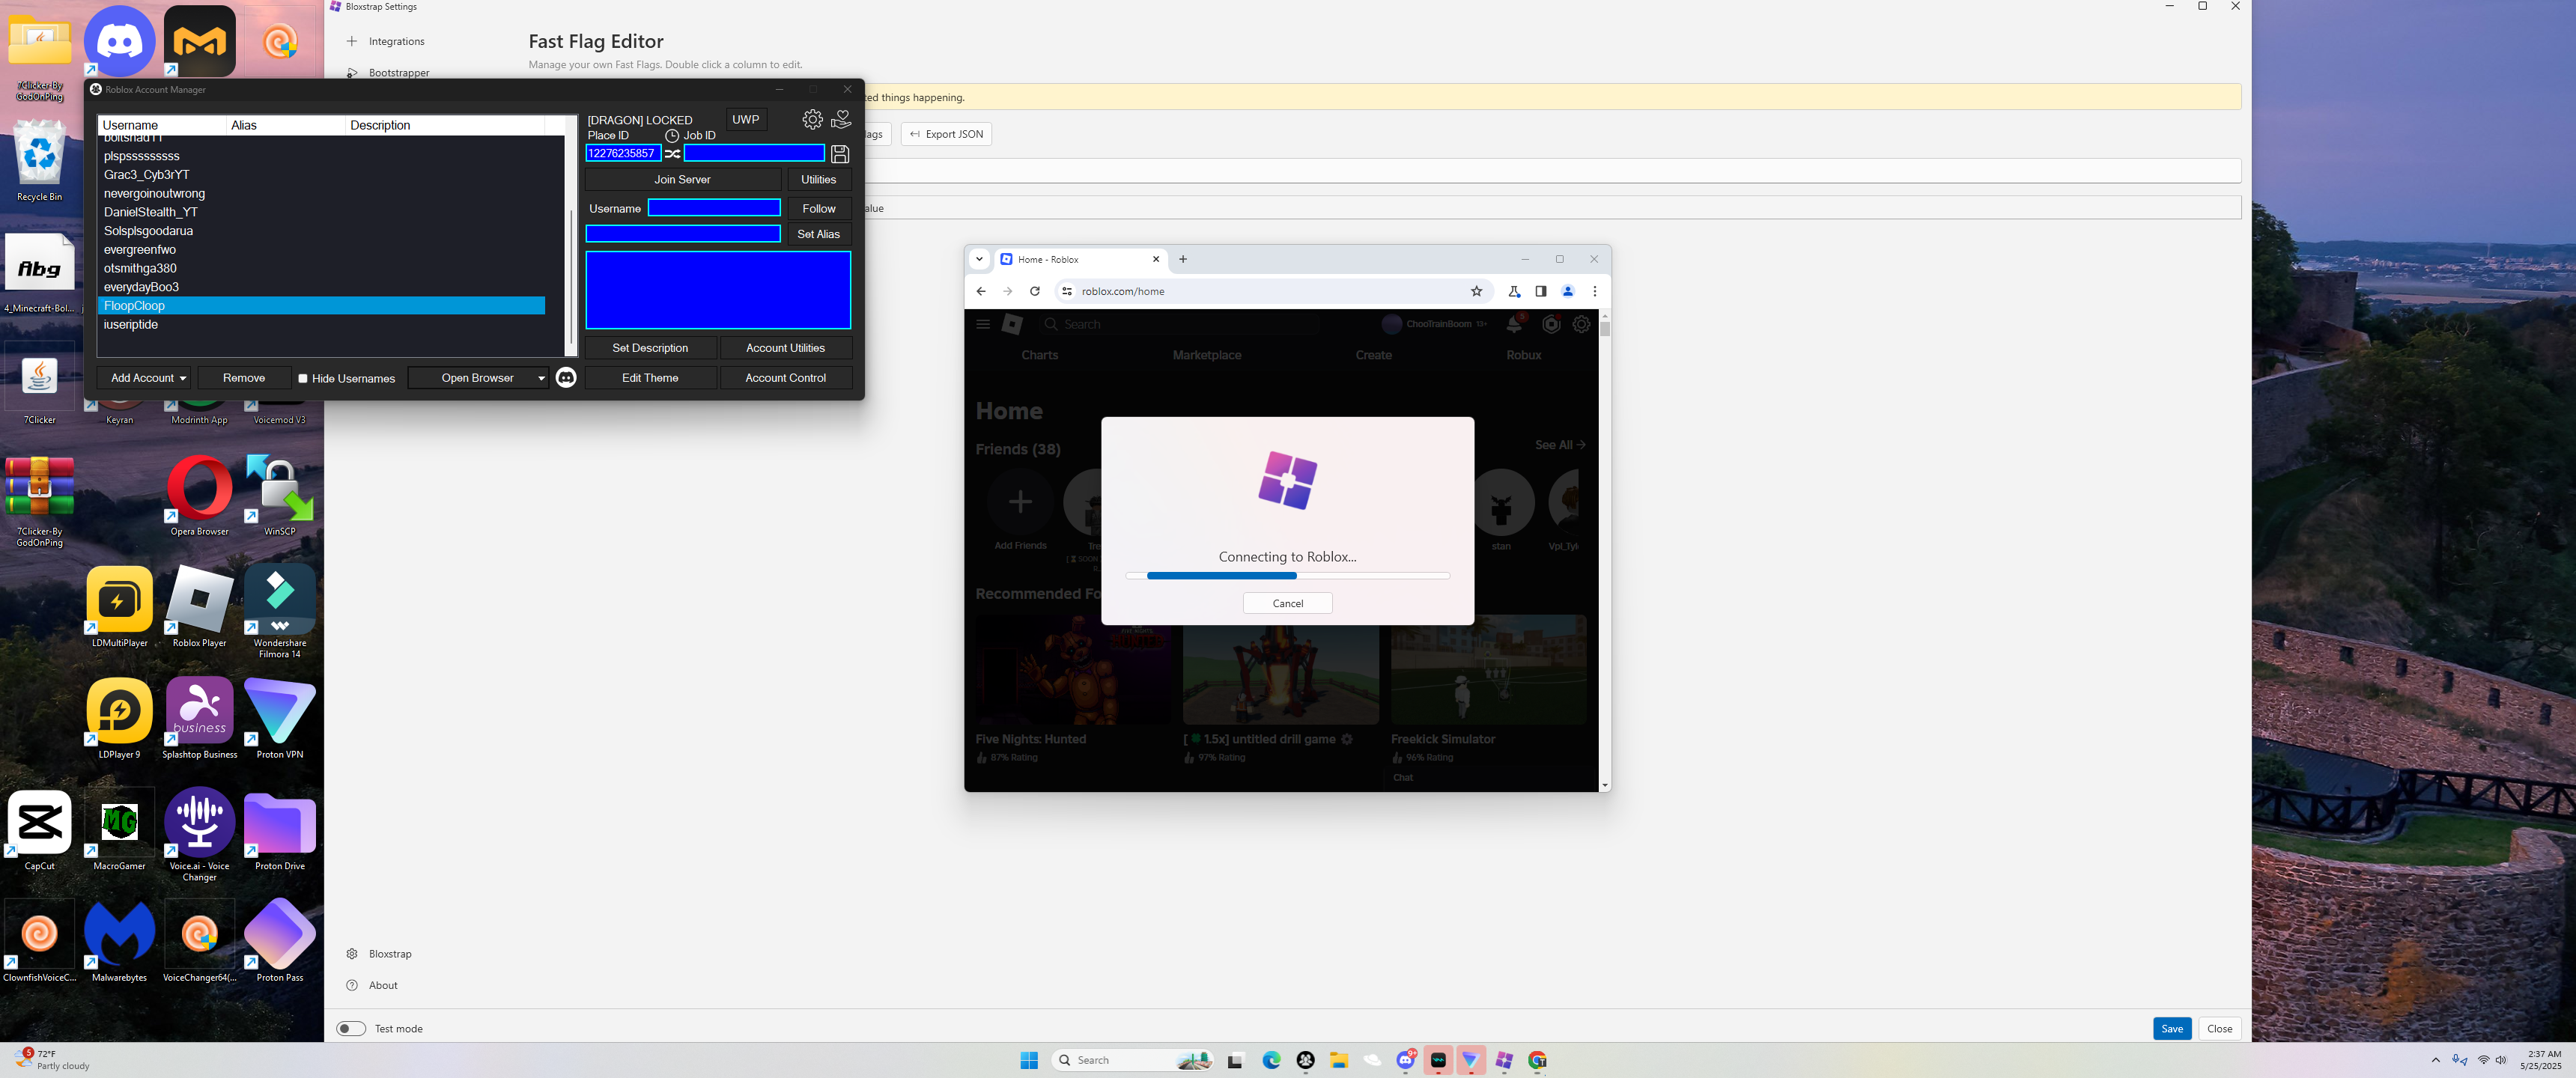The width and height of the screenshot is (2576, 1078).
Task: Click the Place ID input field
Action: [622, 154]
